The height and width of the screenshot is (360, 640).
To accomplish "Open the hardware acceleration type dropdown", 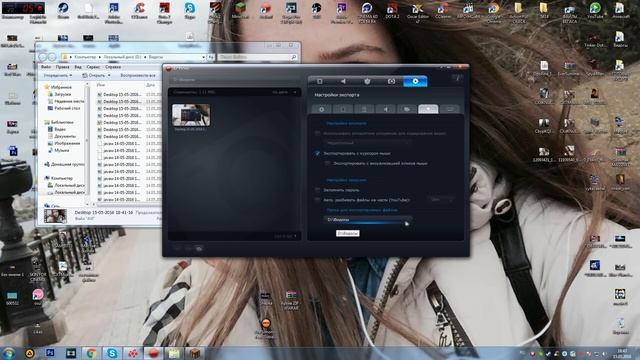I will point(368,143).
